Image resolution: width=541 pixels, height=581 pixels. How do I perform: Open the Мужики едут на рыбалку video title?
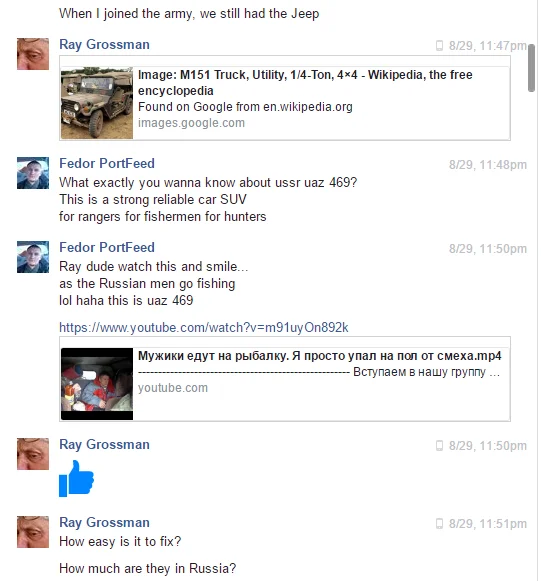pos(319,356)
